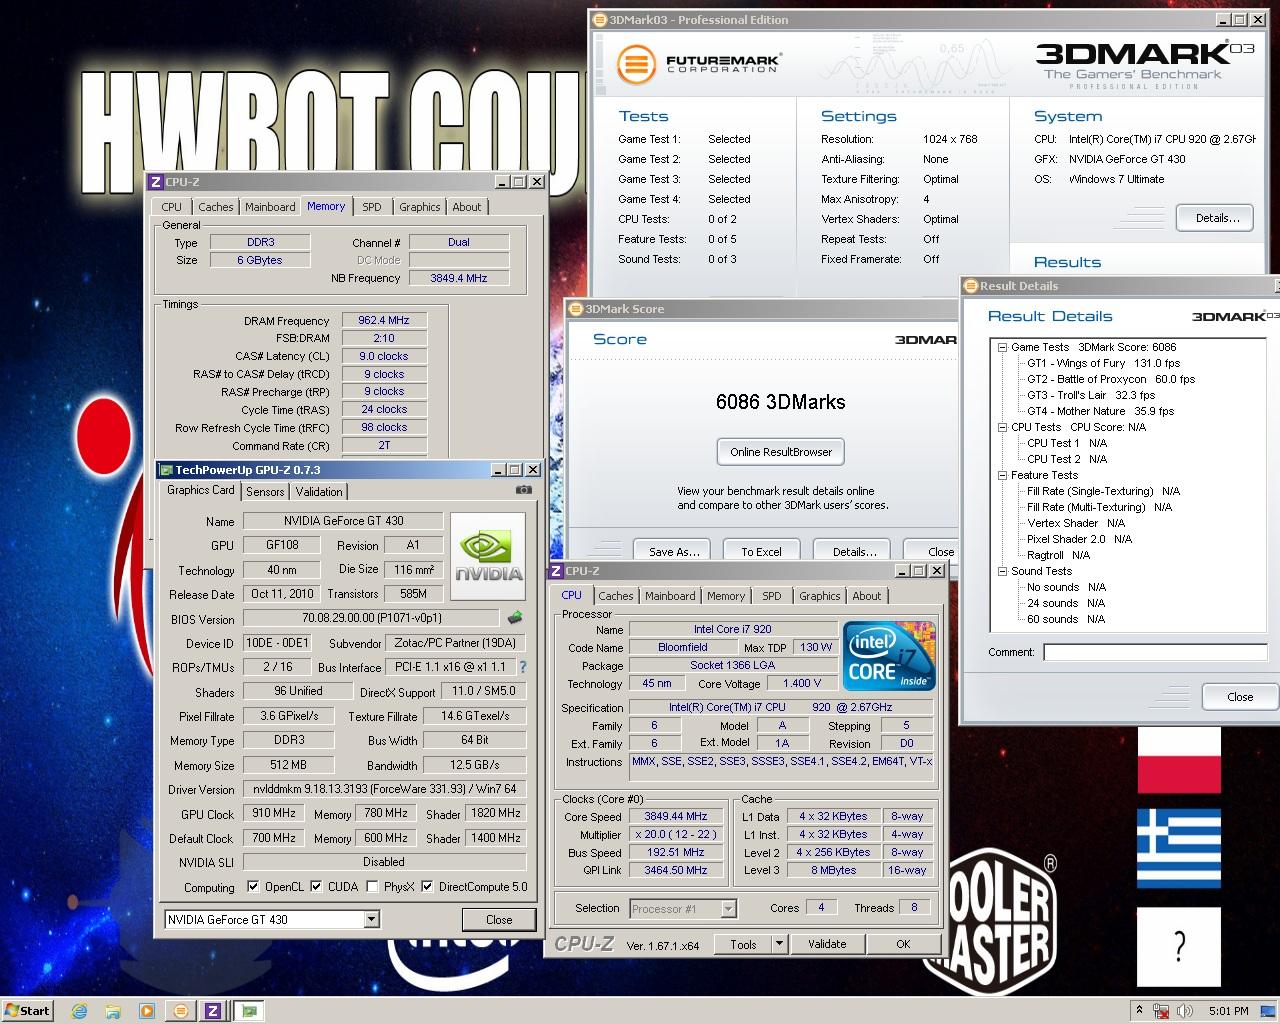Click the 3DMark03 Professional Edition title icon
Viewport: 1280px width, 1024px height.
(x=600, y=19)
